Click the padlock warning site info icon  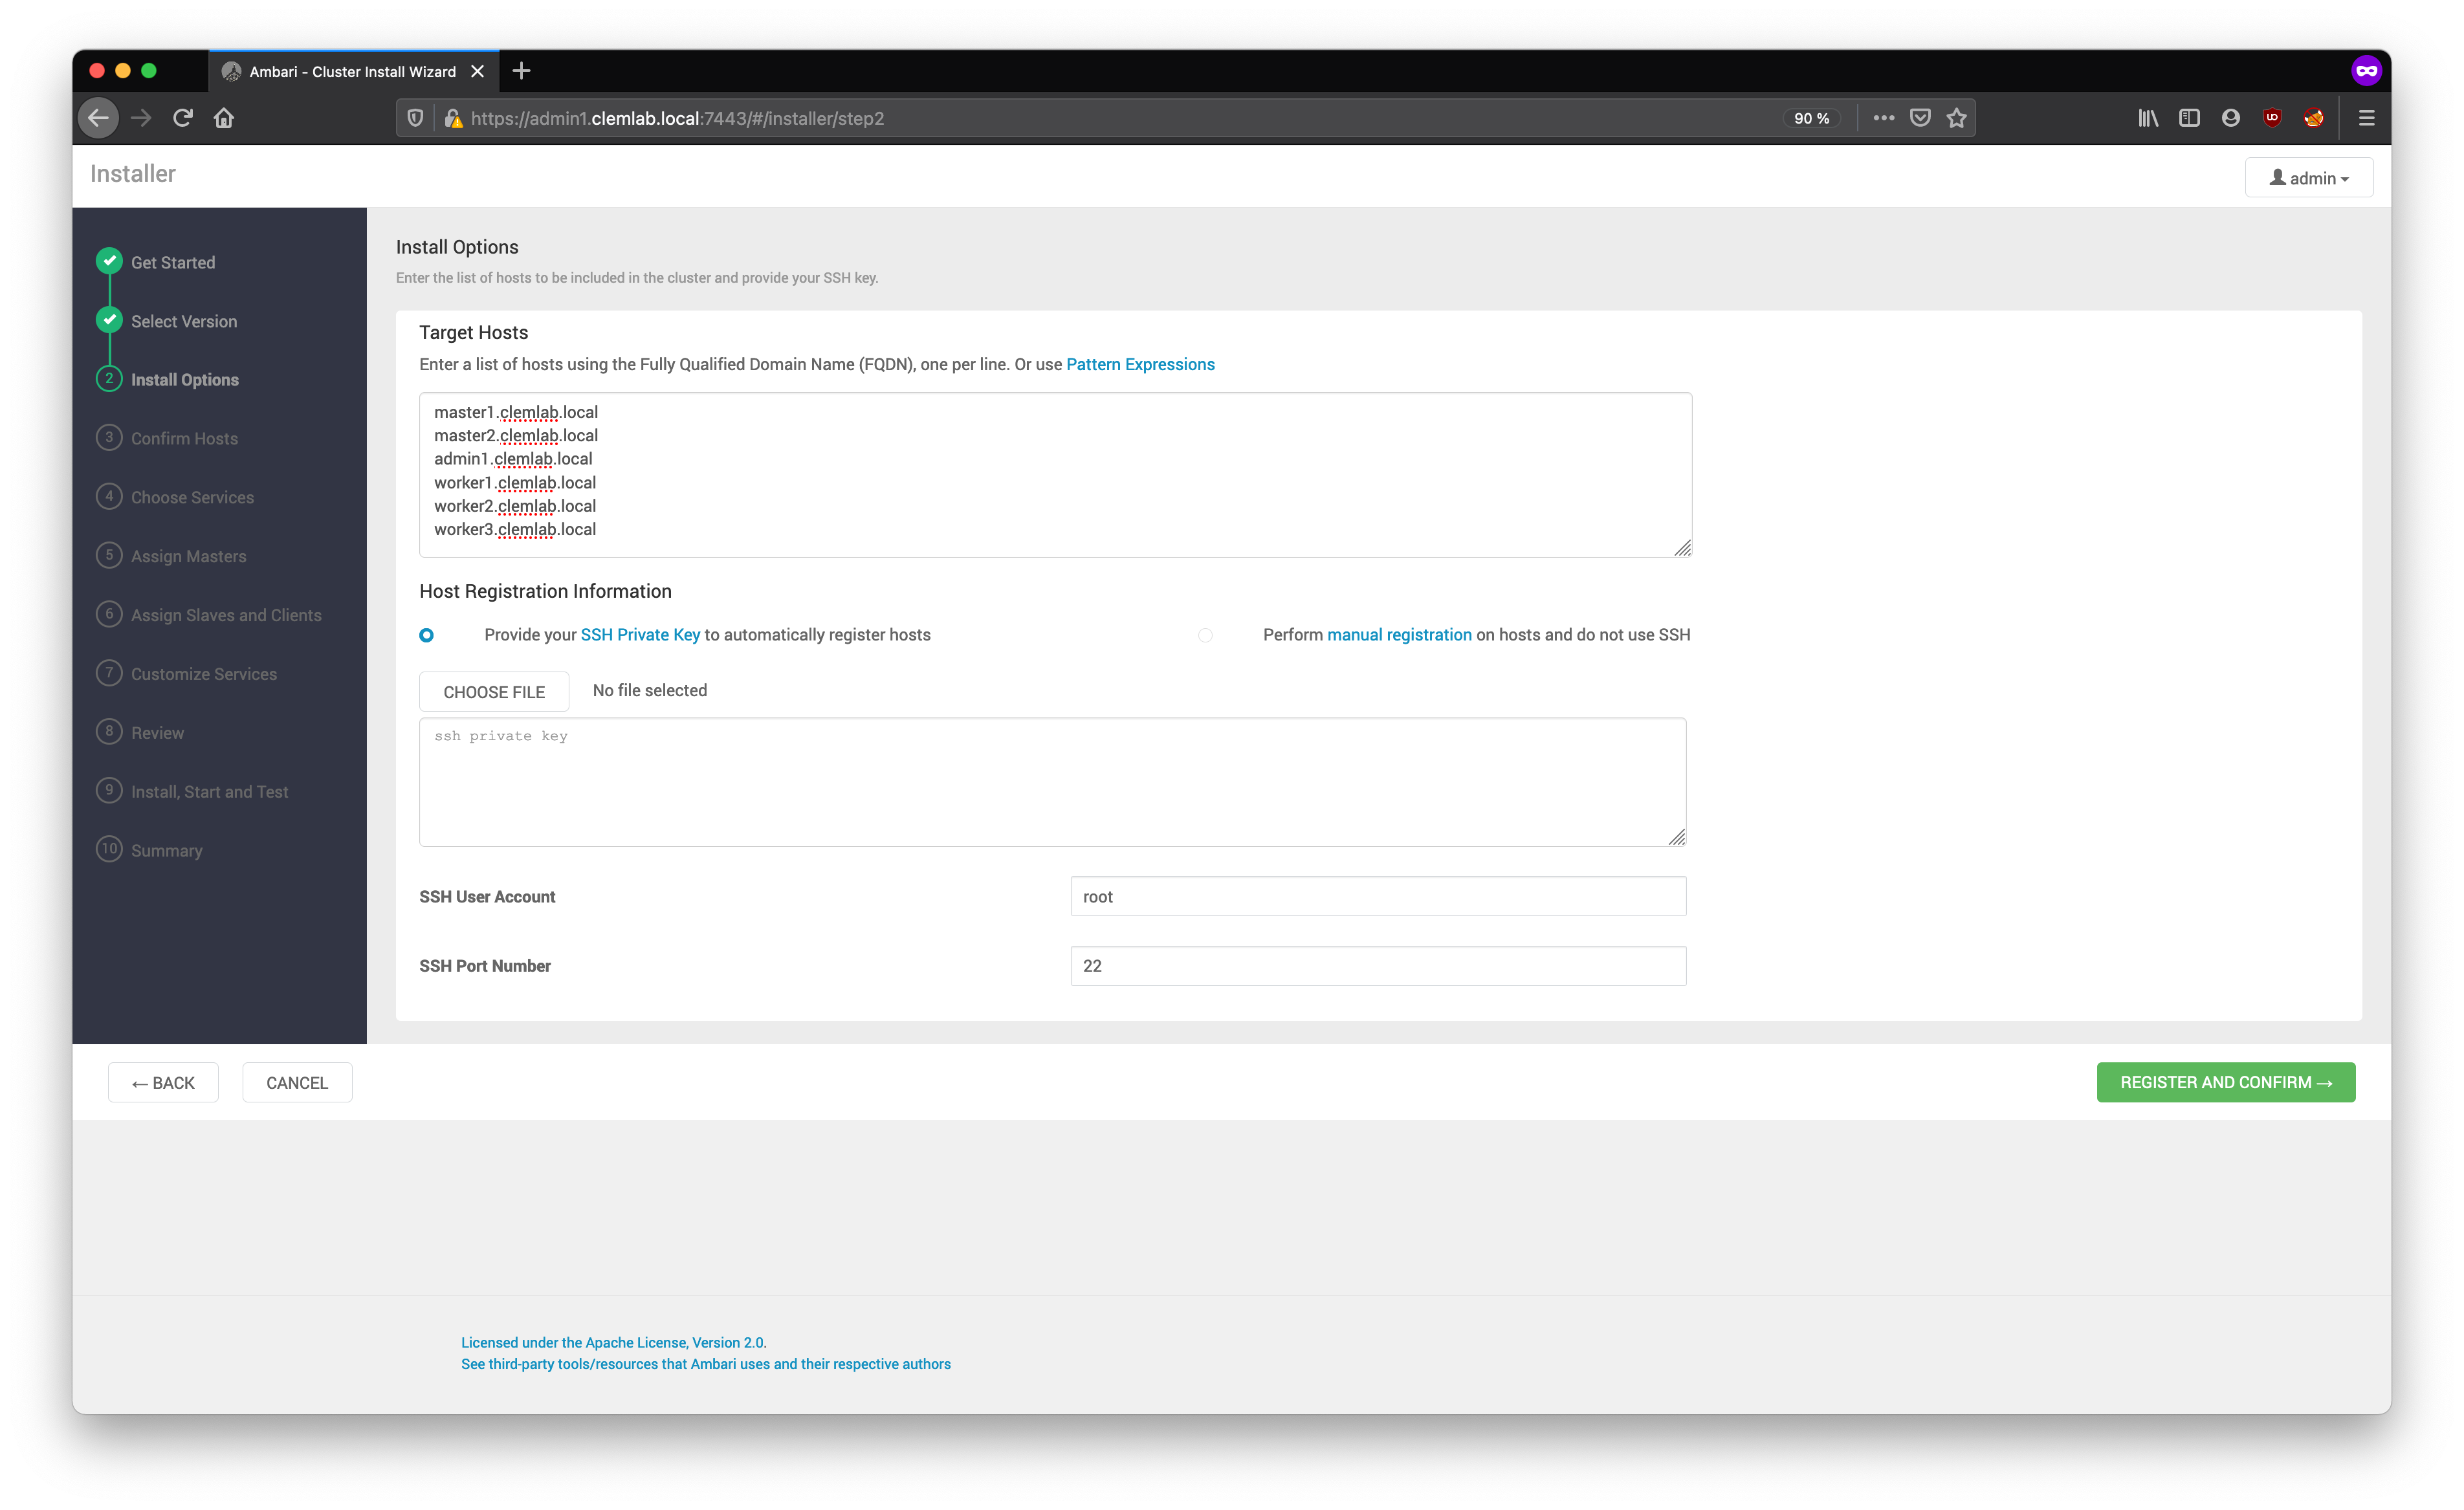coord(453,118)
